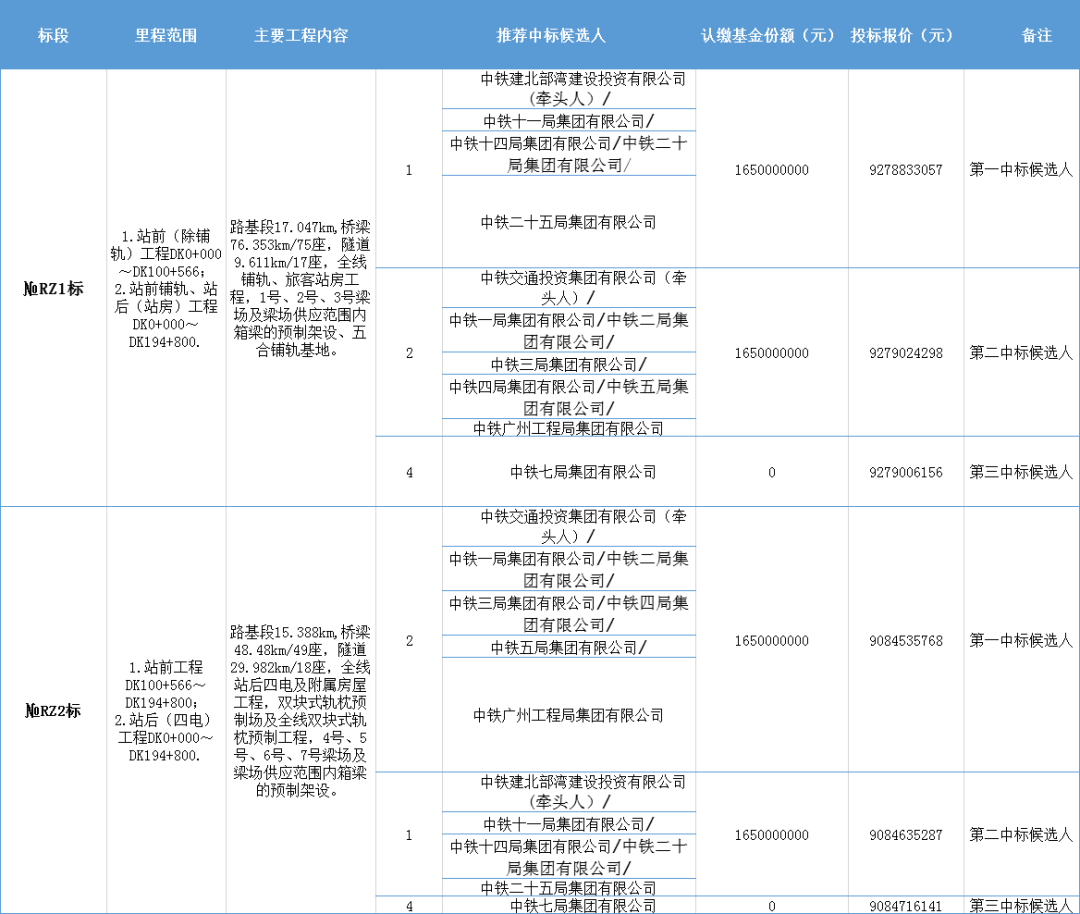
Task: Click 中铁建北部湾建设投资有限公司（牵头人） under №RZ1标
Action: 569,89
